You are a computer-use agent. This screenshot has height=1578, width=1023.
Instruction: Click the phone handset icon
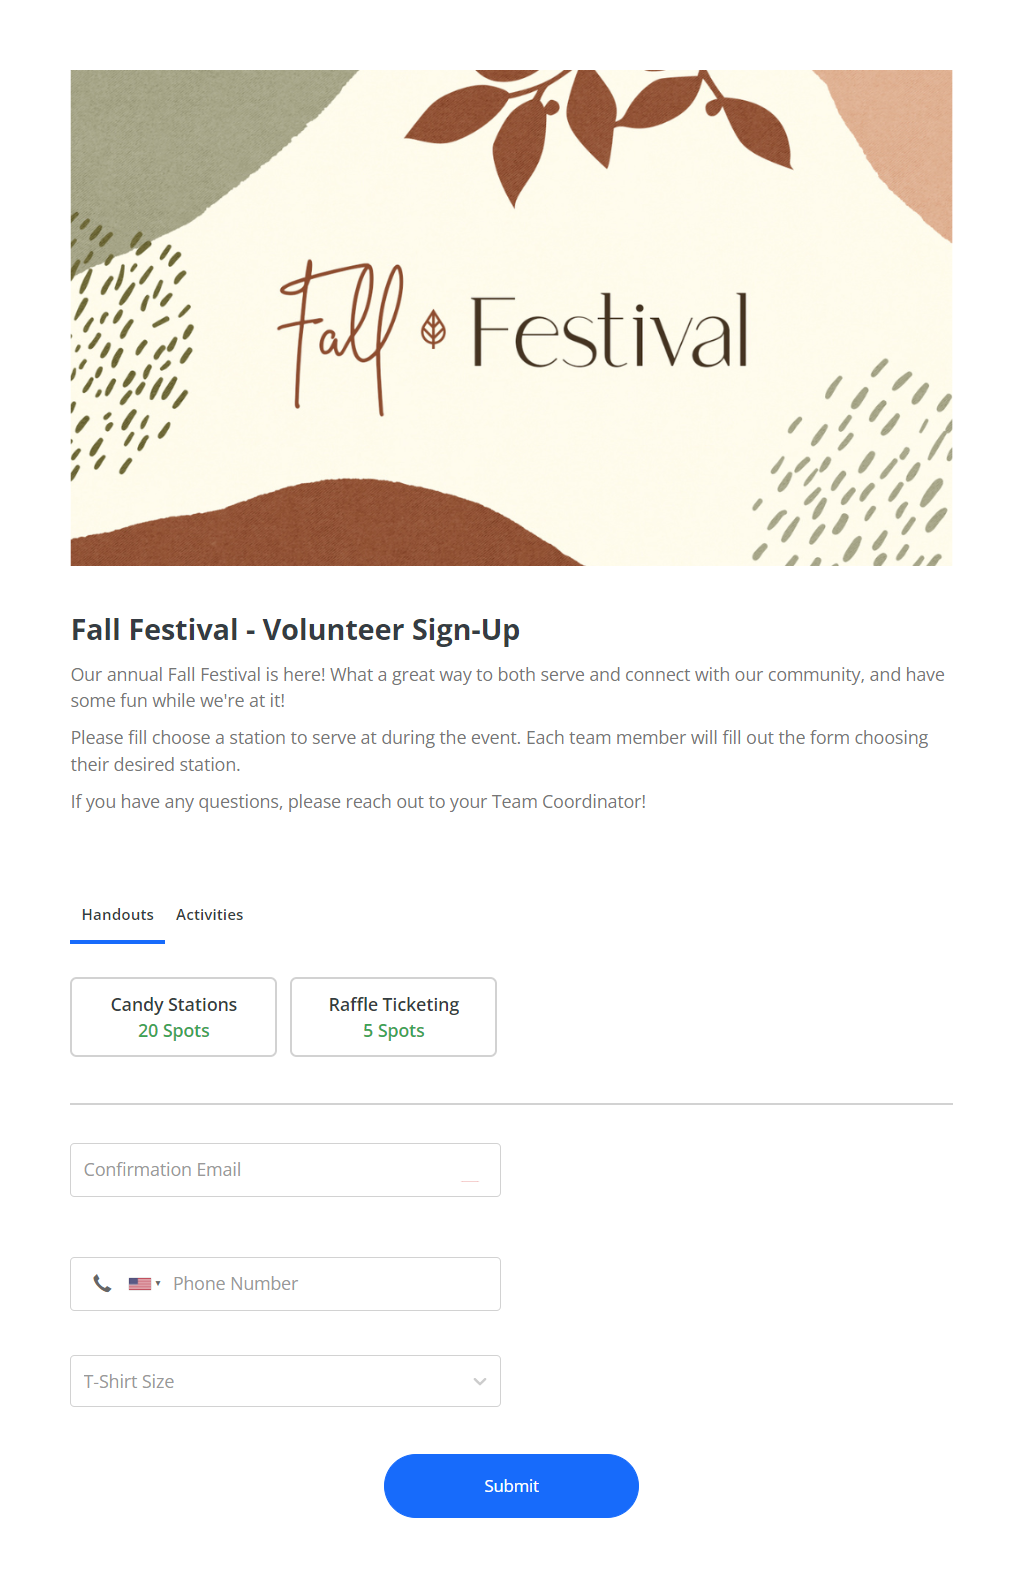point(102,1283)
